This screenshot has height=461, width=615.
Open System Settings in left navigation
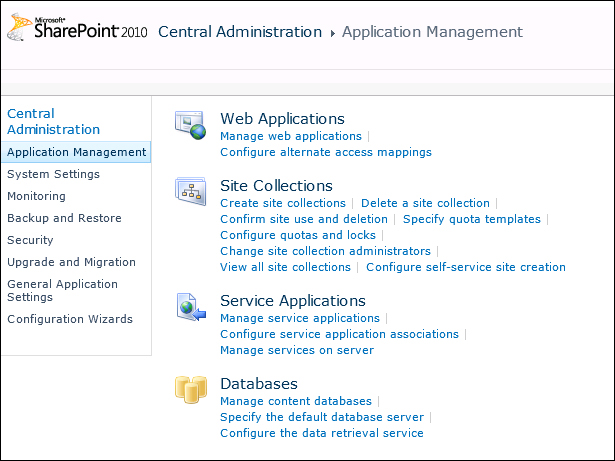pos(53,174)
